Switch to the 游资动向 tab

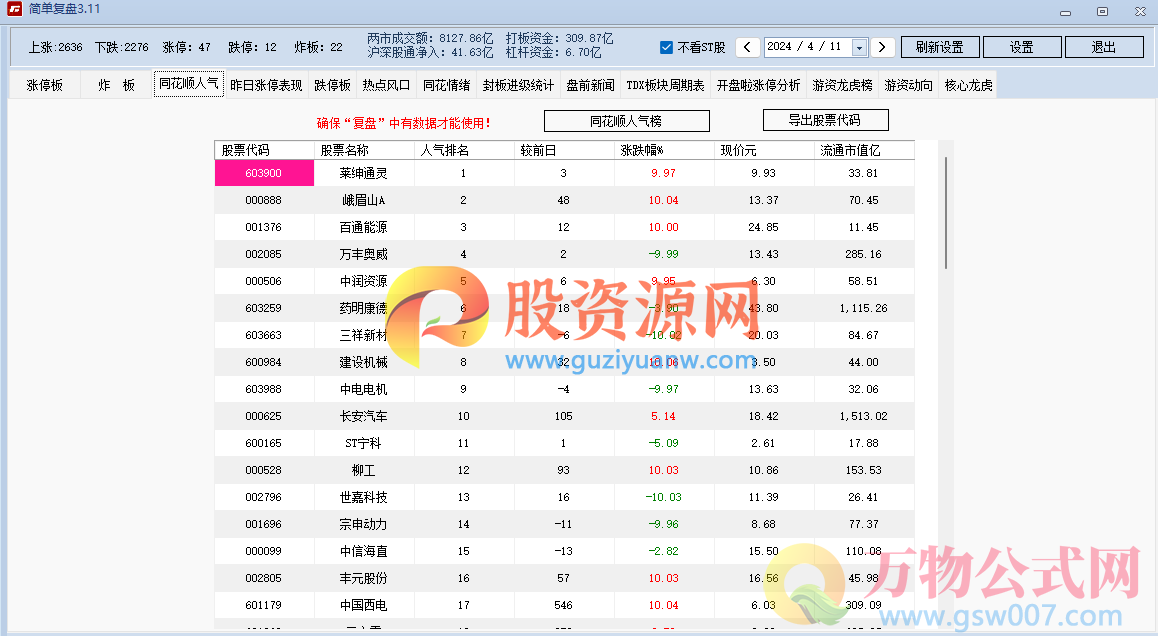(908, 86)
